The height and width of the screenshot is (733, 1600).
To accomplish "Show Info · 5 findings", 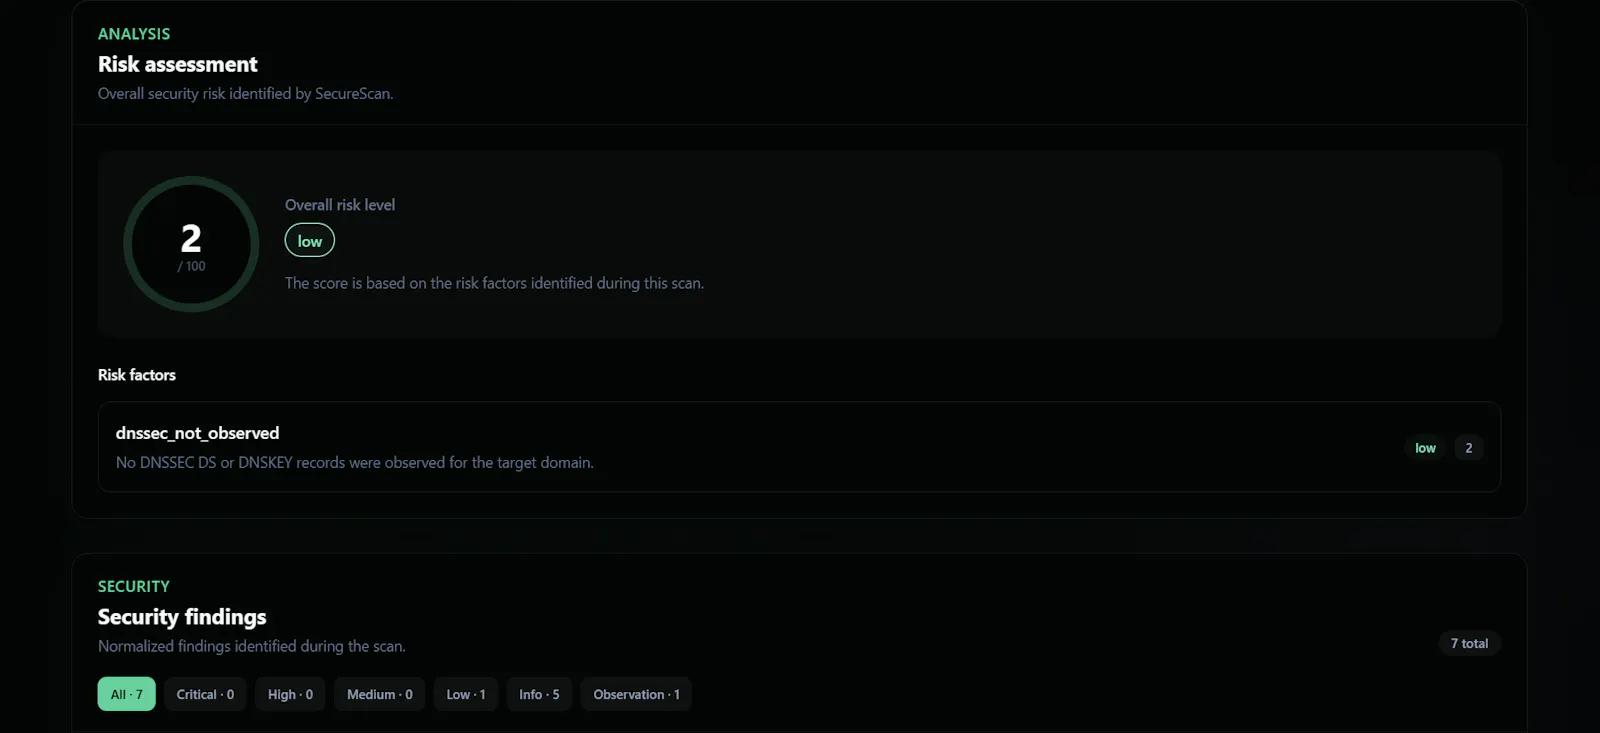I will coord(539,694).
